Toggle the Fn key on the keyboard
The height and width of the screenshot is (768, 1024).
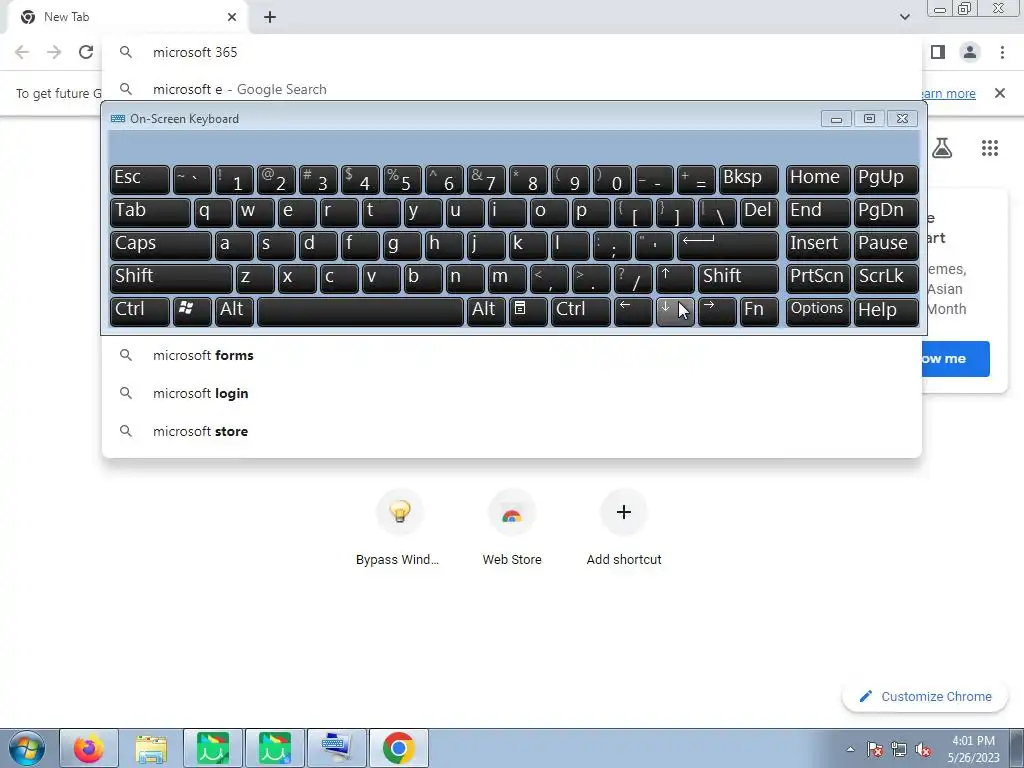click(759, 312)
